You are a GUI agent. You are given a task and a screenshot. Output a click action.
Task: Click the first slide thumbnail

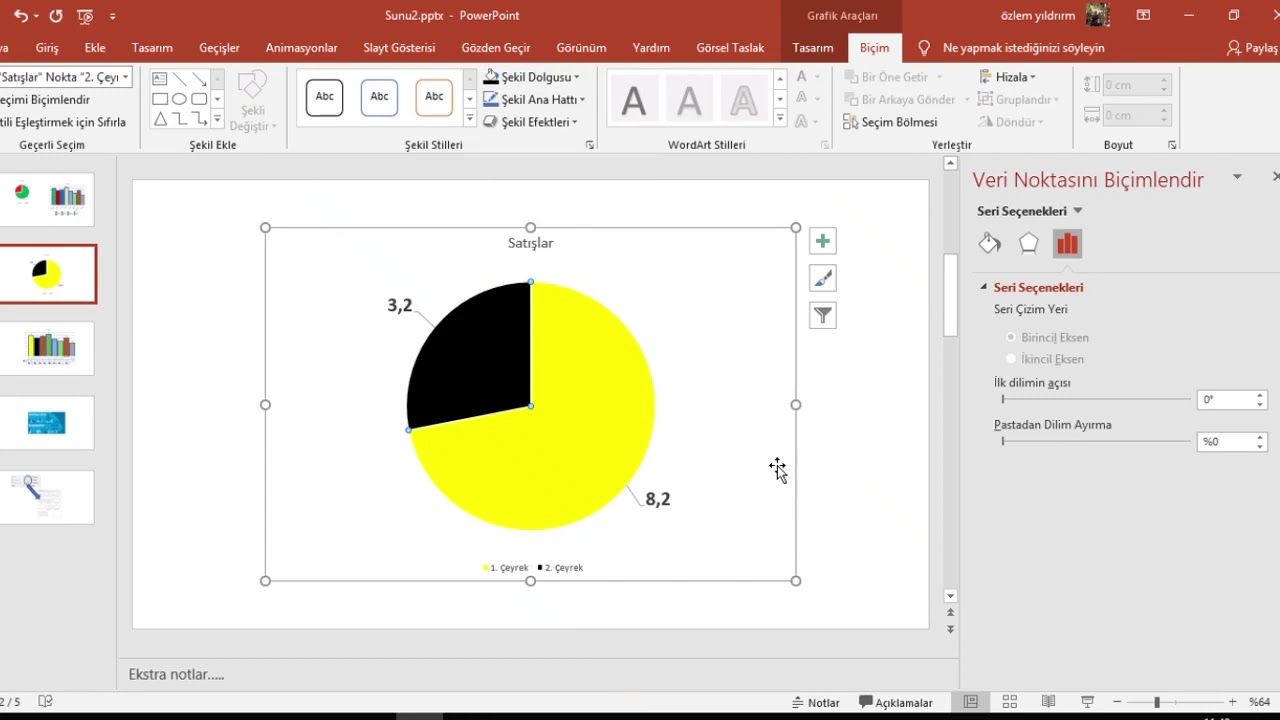[x=47, y=198]
